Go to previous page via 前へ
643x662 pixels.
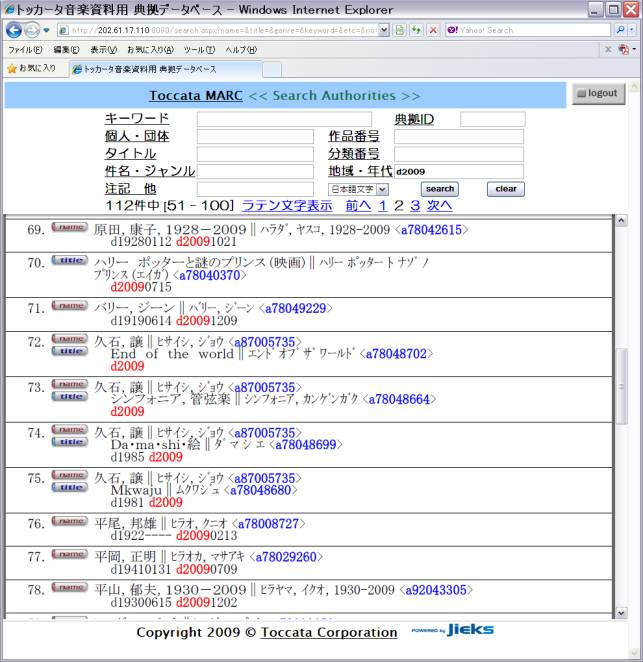click(x=358, y=206)
